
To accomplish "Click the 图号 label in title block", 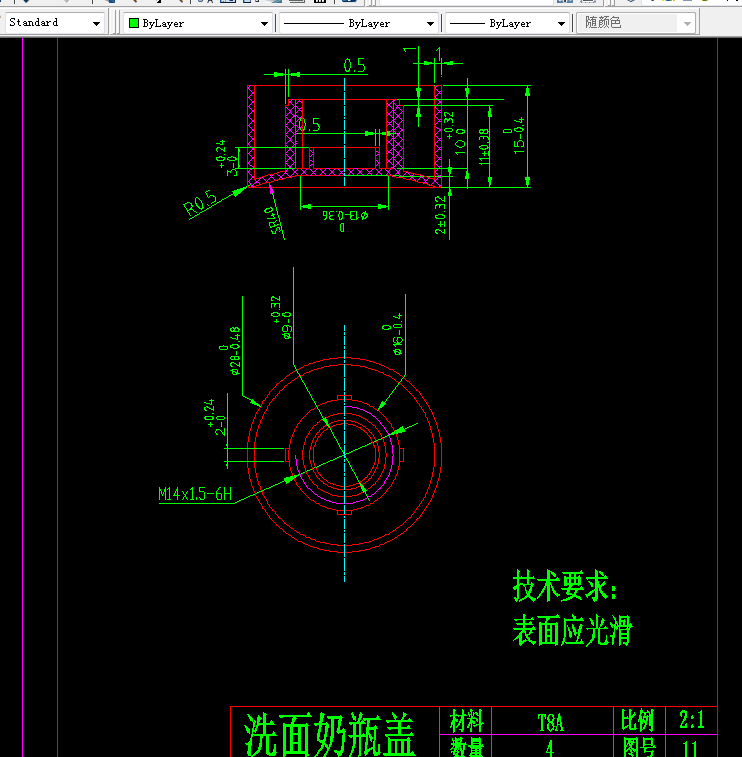I will 639,747.
